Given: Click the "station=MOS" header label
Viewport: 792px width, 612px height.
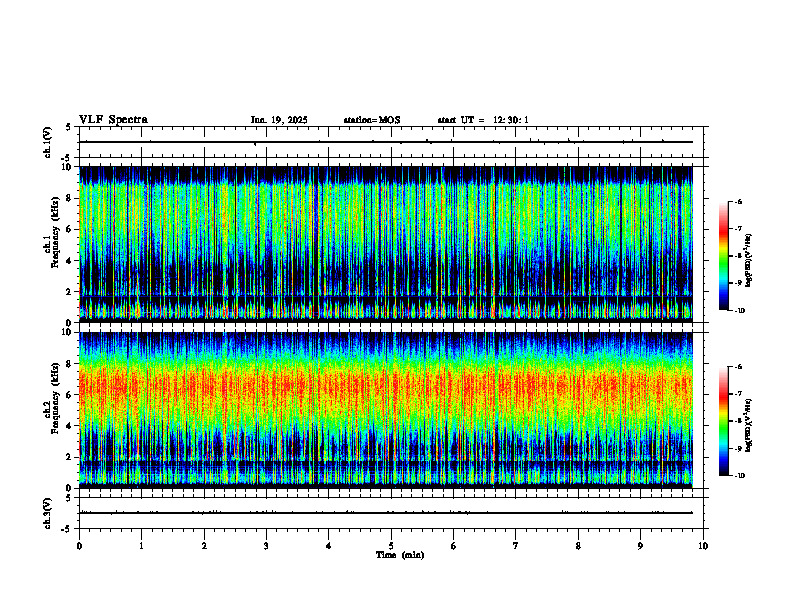Looking at the screenshot, I should pos(372,120).
